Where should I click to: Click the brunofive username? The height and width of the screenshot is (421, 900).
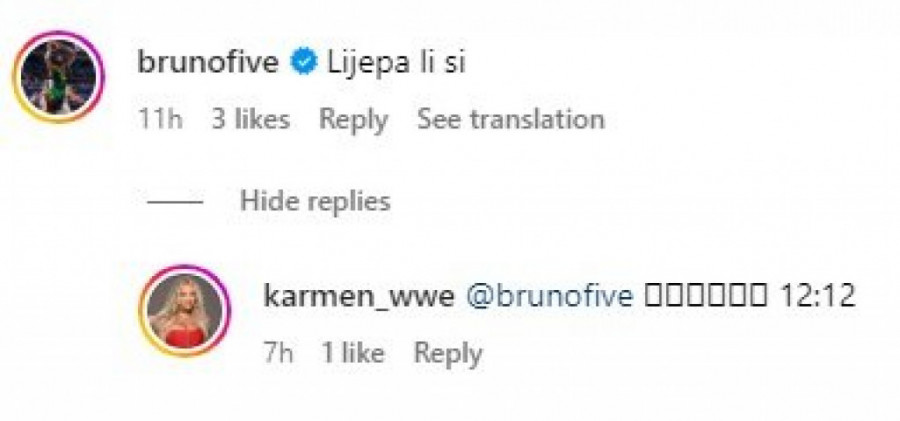pyautogui.click(x=208, y=63)
